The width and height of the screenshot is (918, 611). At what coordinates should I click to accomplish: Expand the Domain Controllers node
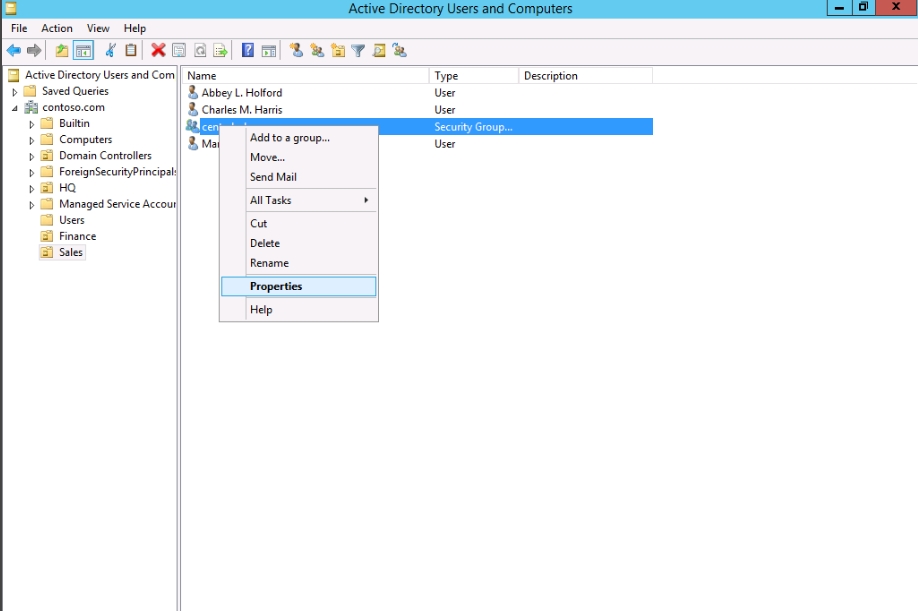(32, 156)
